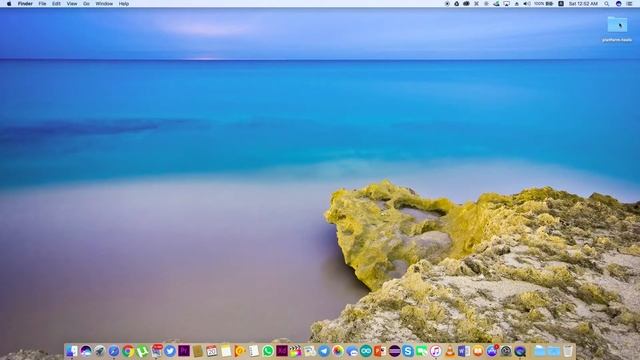The height and width of the screenshot is (360, 640).
Task: Open the View menu
Action: click(72, 4)
